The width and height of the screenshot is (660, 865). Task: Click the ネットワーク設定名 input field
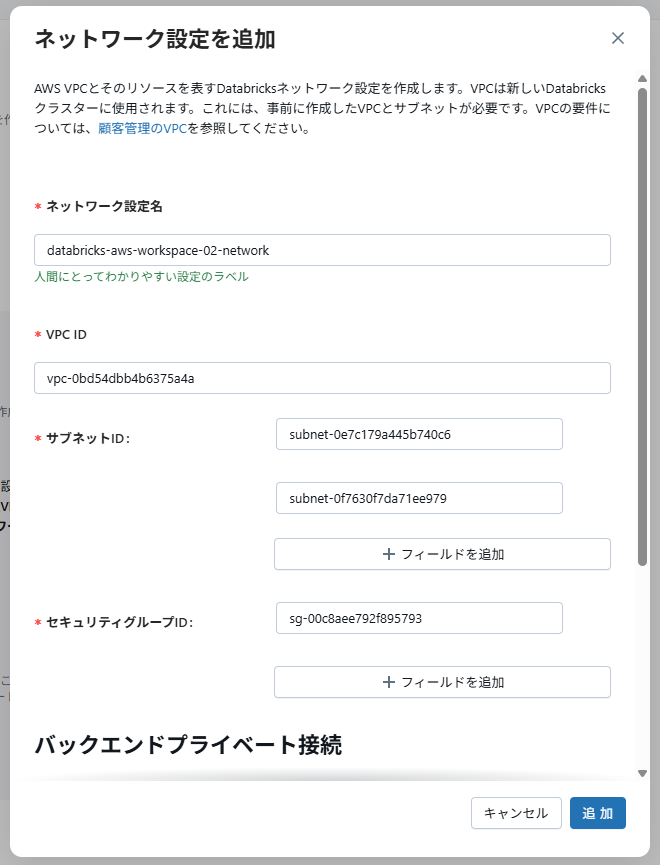322,250
